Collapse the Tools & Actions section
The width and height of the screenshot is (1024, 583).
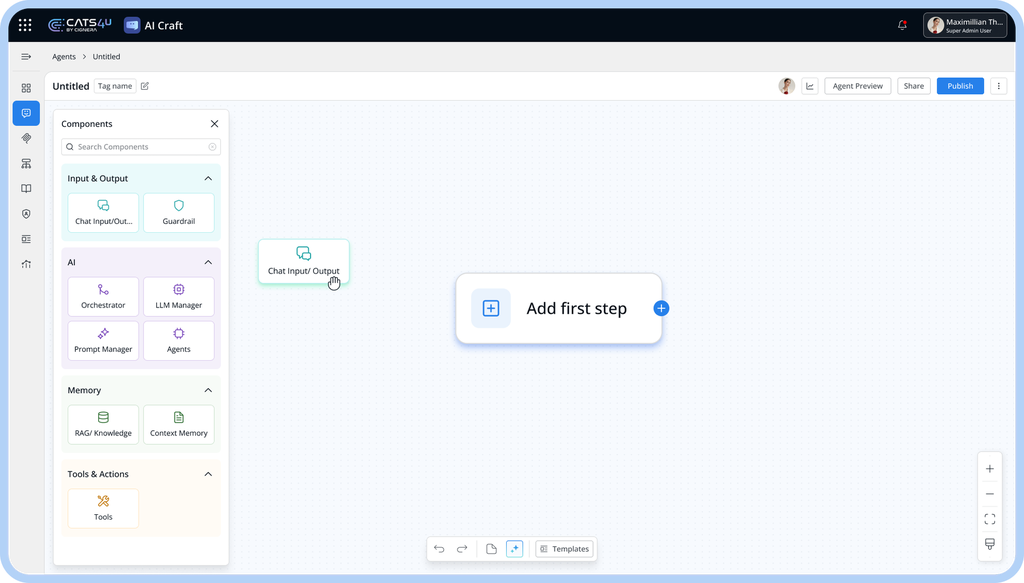click(x=208, y=474)
